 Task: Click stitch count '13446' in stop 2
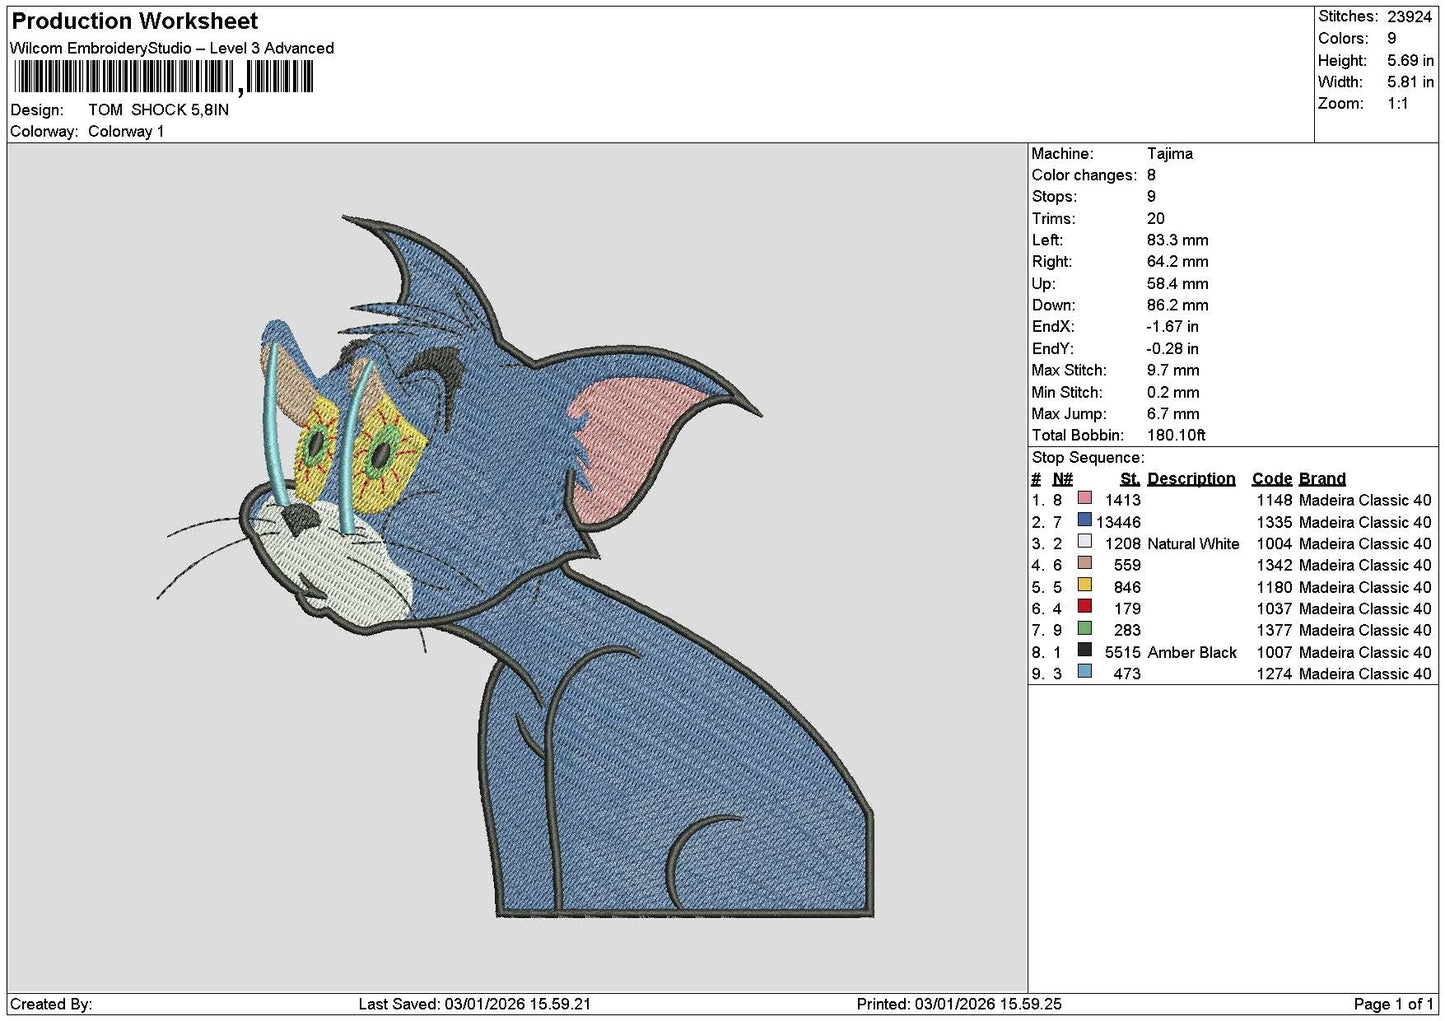(1118, 523)
